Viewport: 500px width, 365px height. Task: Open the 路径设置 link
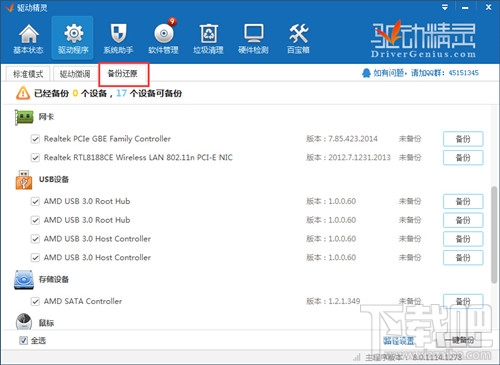pyautogui.click(x=399, y=341)
